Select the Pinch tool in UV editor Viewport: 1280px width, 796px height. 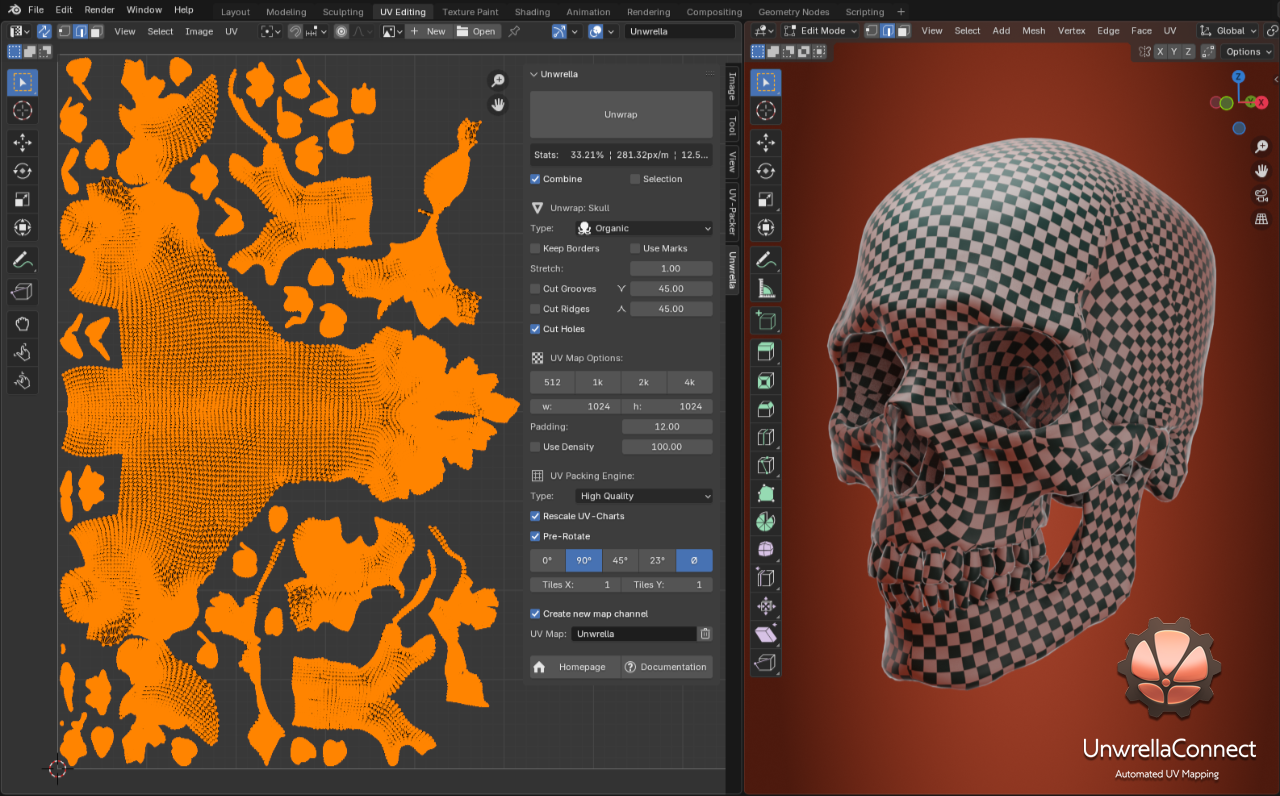click(22, 380)
